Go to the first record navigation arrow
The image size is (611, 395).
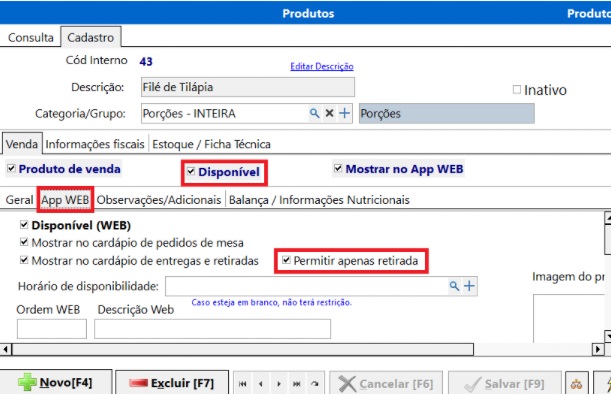243,384
